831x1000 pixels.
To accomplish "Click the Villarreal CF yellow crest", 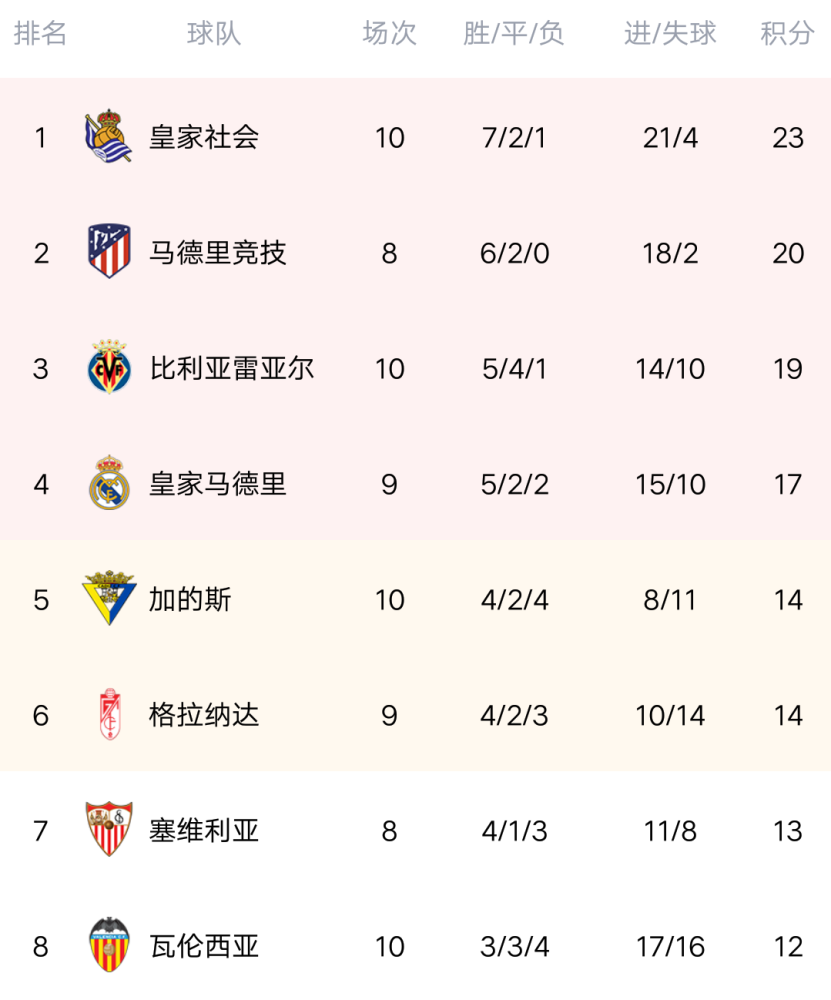I will point(109,367).
